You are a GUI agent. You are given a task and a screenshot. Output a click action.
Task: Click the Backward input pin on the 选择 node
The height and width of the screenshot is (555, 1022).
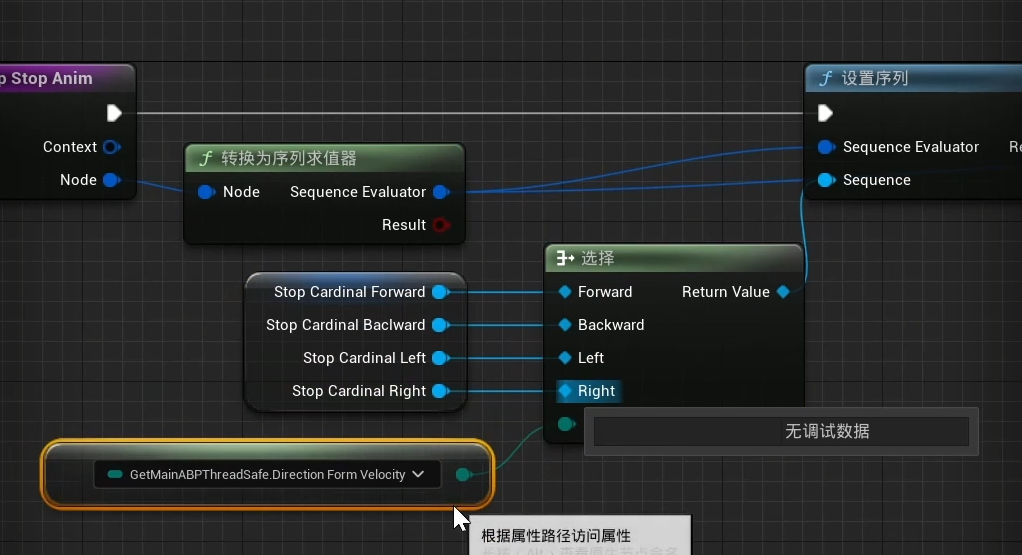[x=565, y=324]
